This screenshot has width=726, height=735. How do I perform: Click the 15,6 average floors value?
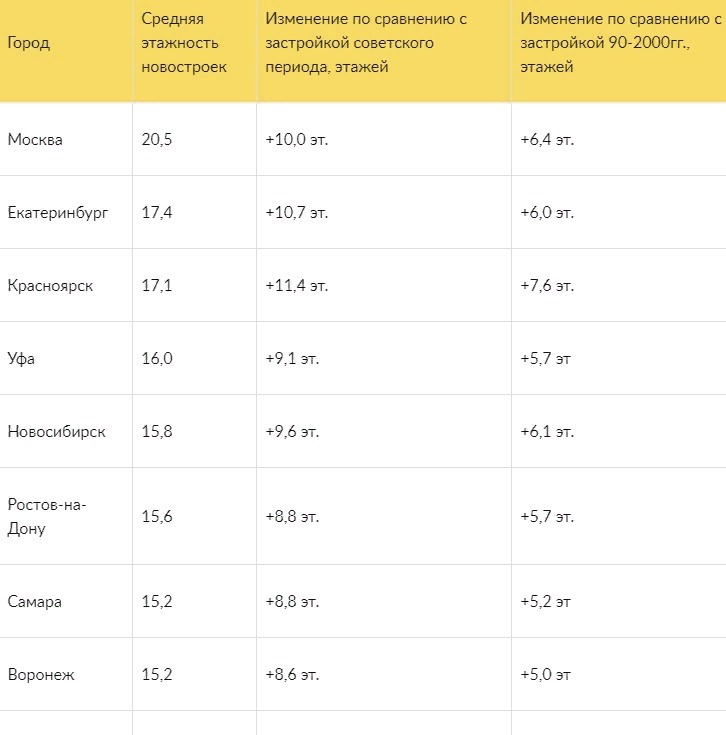[157, 517]
